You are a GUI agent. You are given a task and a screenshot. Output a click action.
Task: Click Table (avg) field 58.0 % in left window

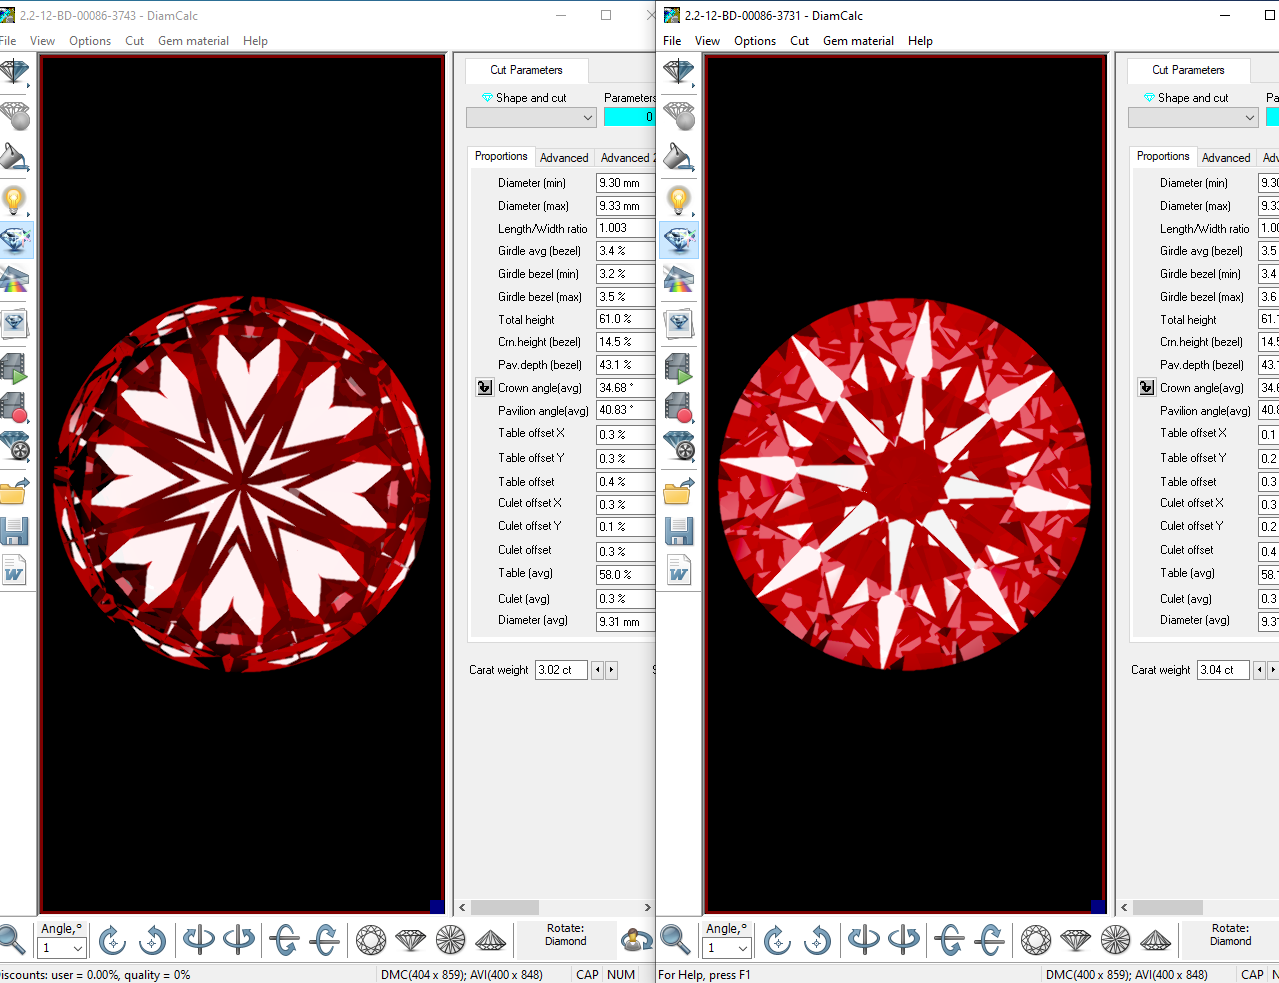coord(626,575)
